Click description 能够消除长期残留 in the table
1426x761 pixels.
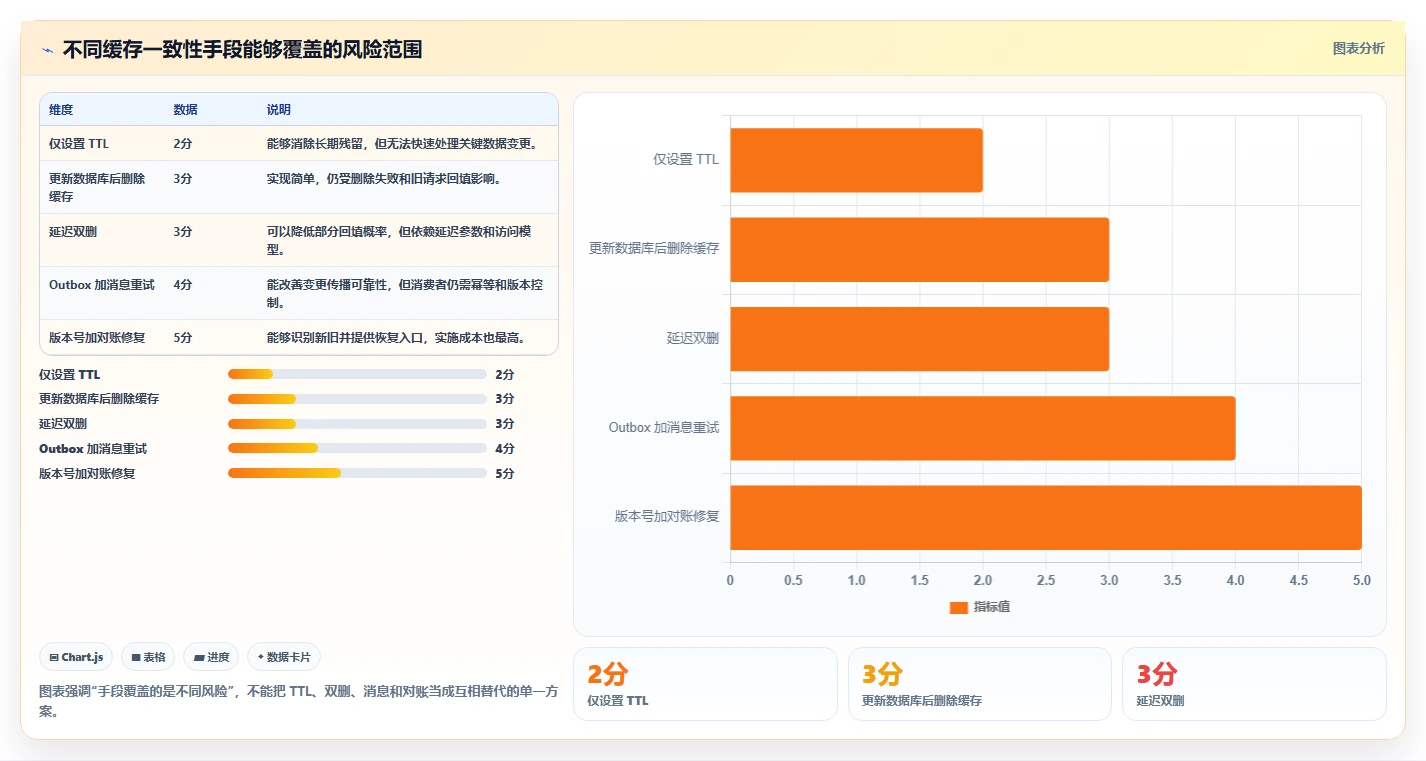[x=403, y=143]
